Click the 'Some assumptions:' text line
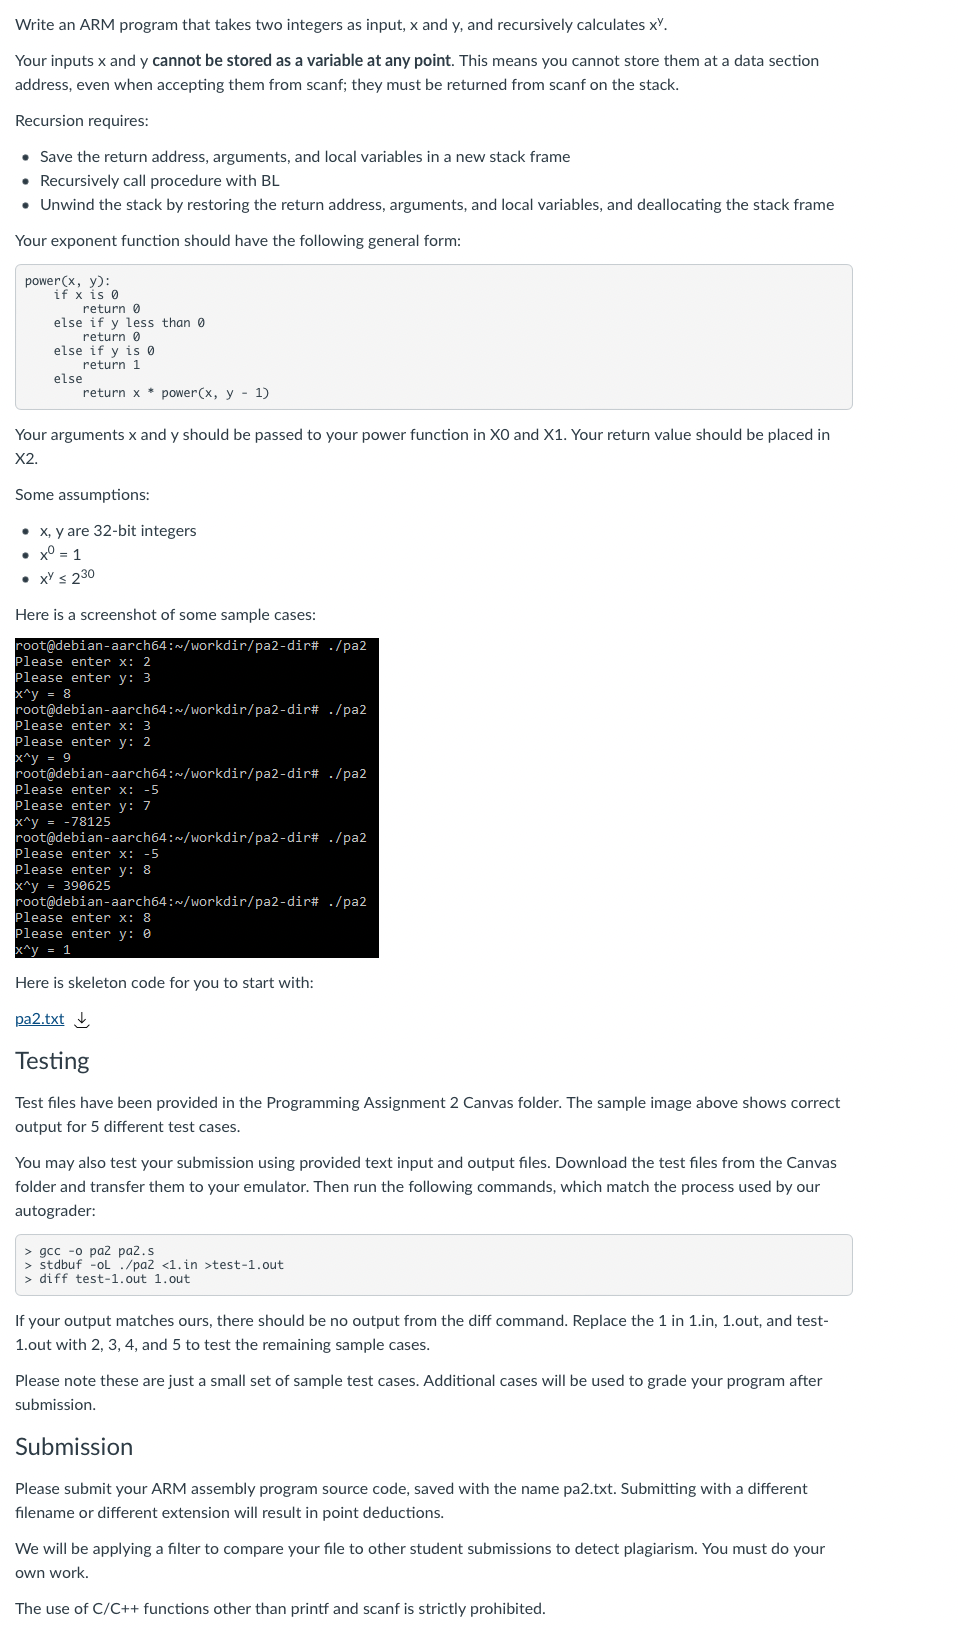958x1631 pixels. 82,495
